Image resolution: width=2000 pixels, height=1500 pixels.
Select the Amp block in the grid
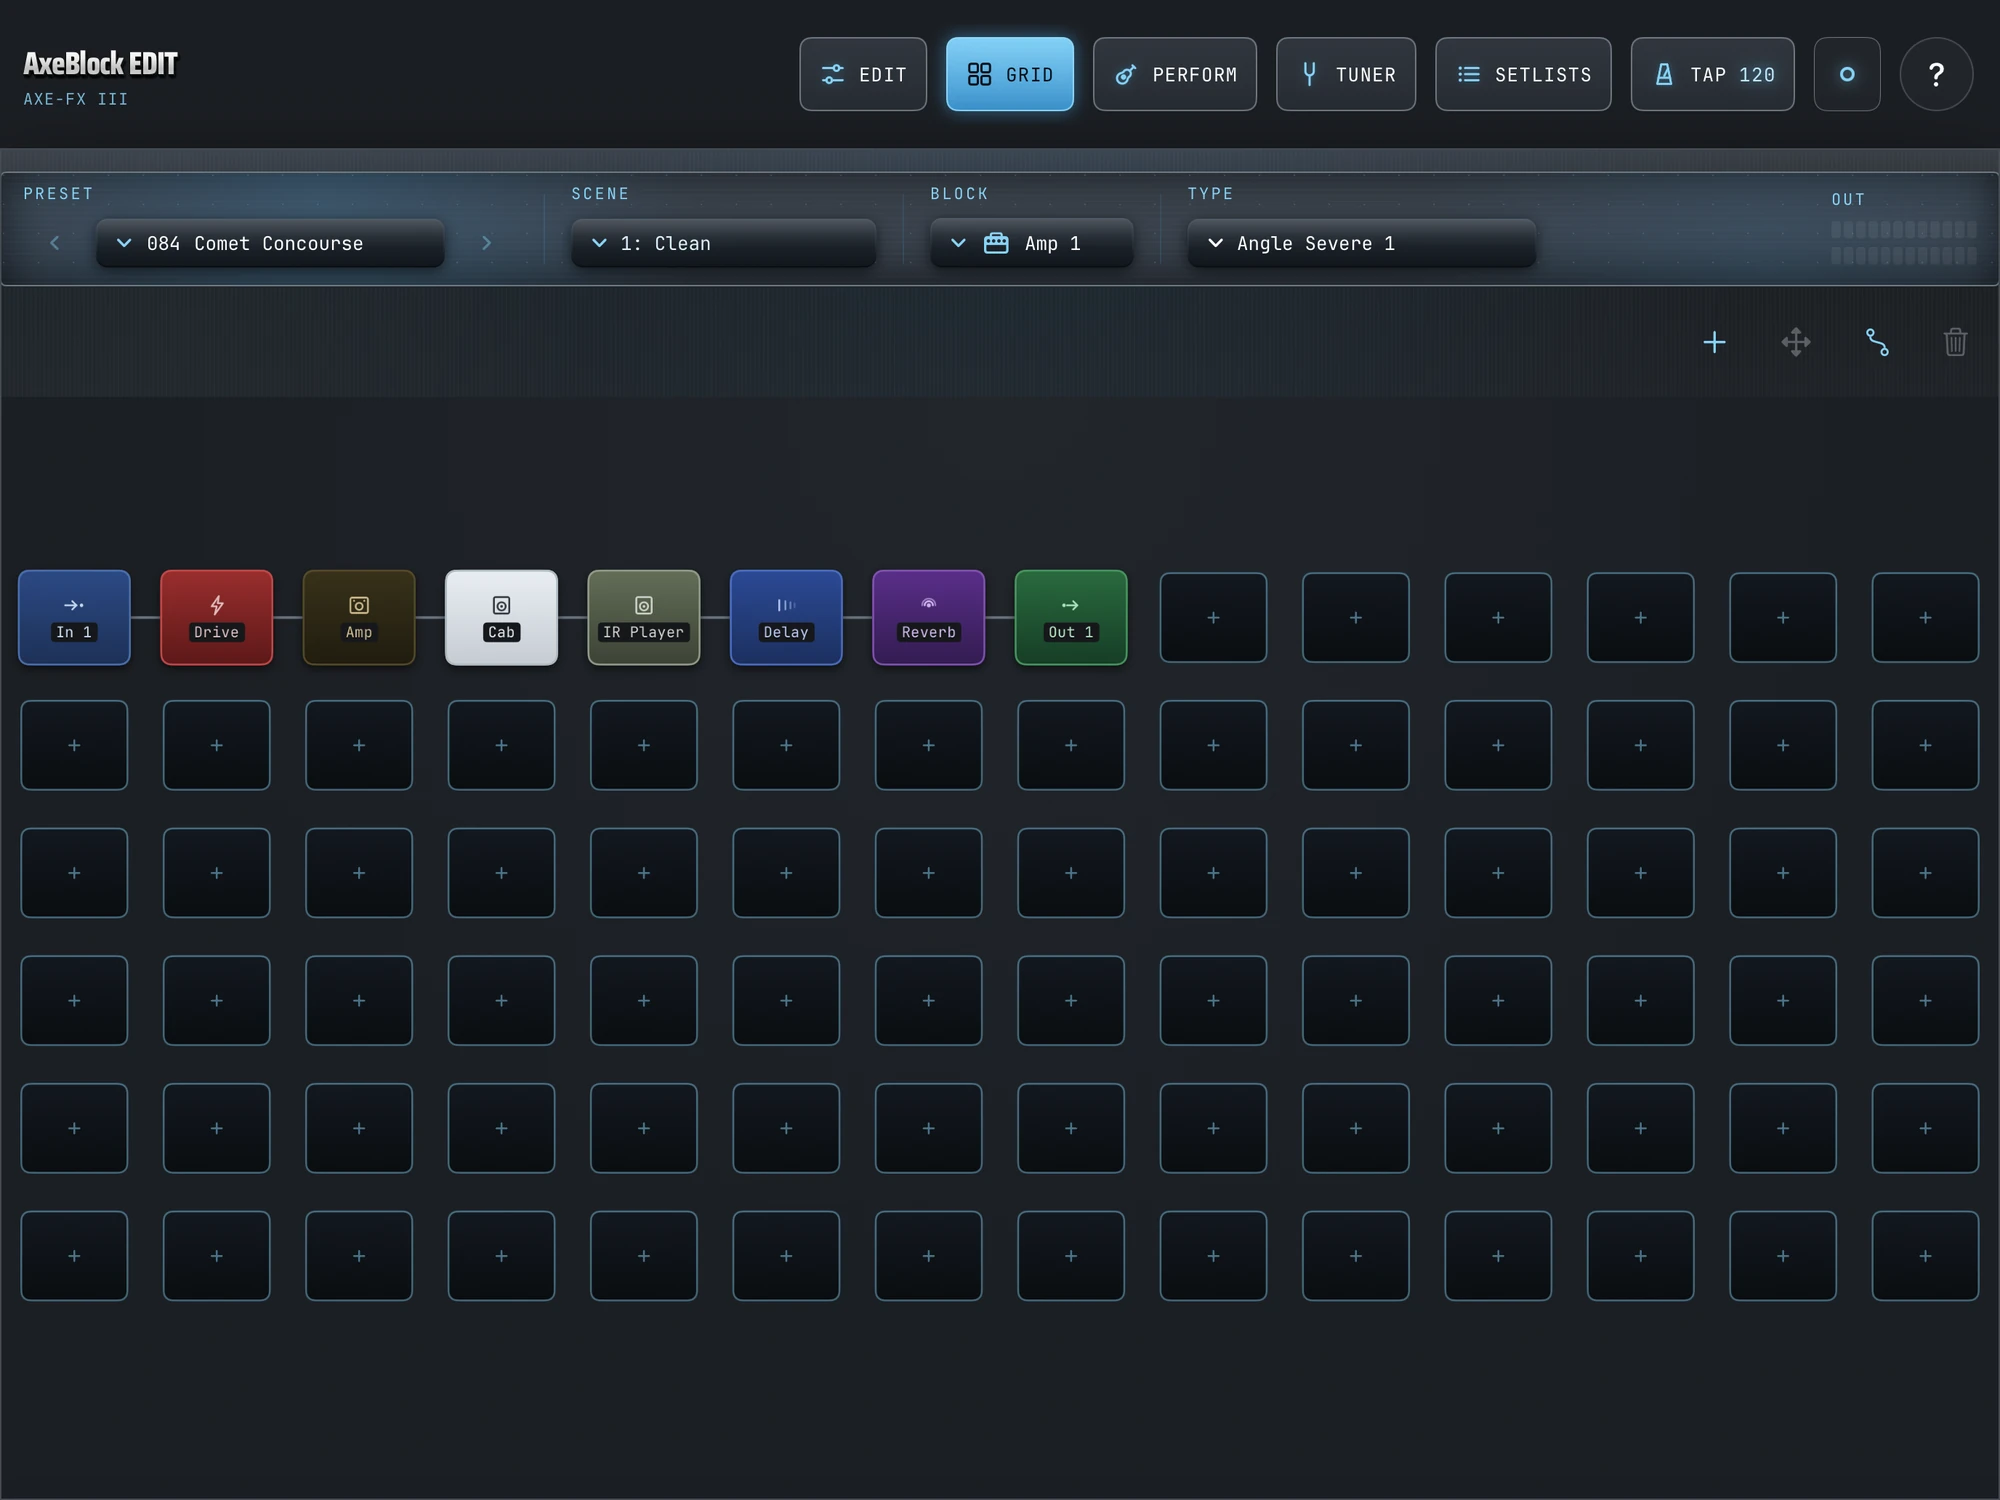coord(359,617)
